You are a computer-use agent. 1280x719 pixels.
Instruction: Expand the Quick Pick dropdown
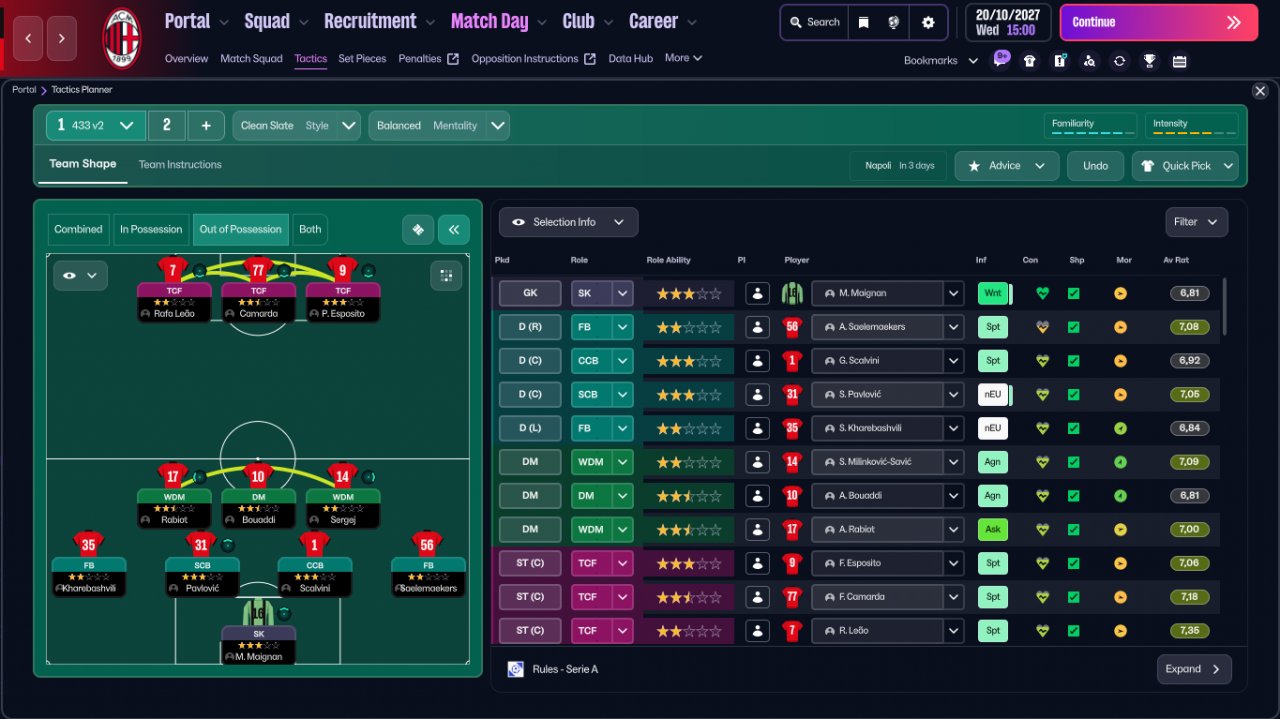[x=1185, y=166]
